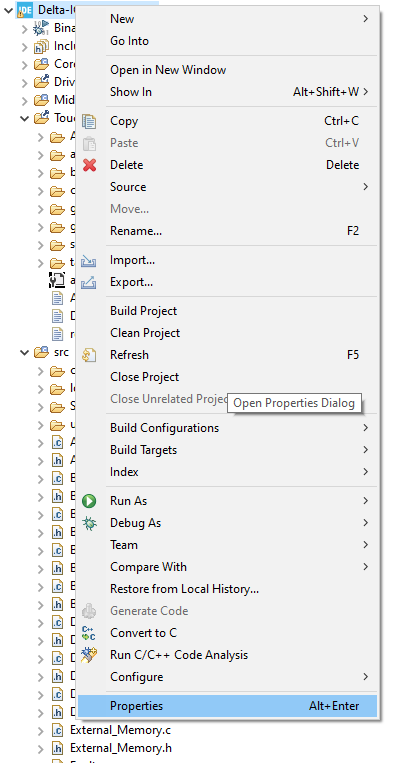Select External_Memory.h file in tree
Screen dimensions: 400x763
121,748
